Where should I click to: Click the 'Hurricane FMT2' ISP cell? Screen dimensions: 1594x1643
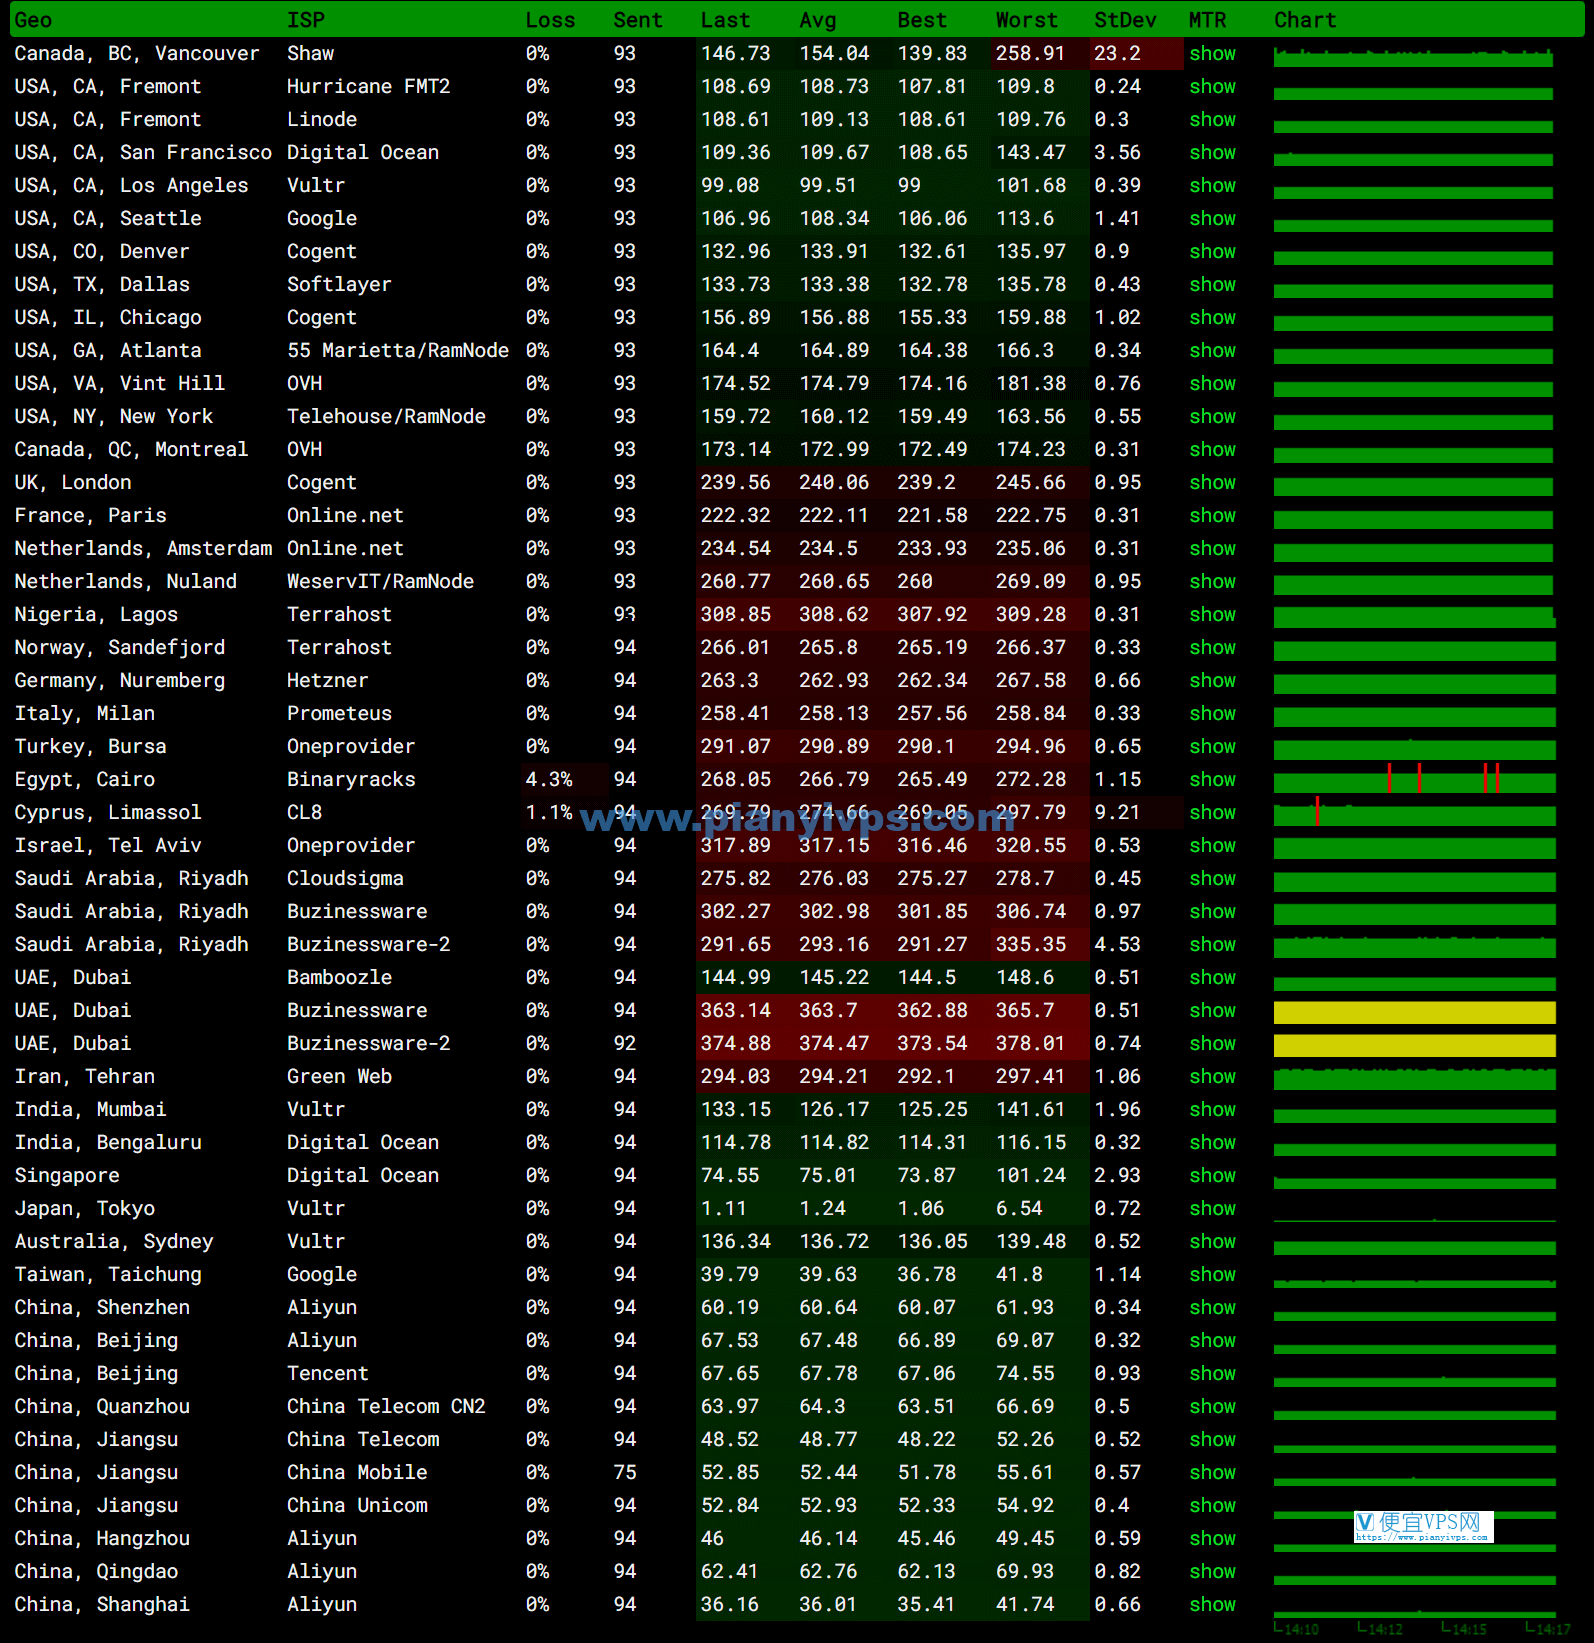(x=368, y=87)
